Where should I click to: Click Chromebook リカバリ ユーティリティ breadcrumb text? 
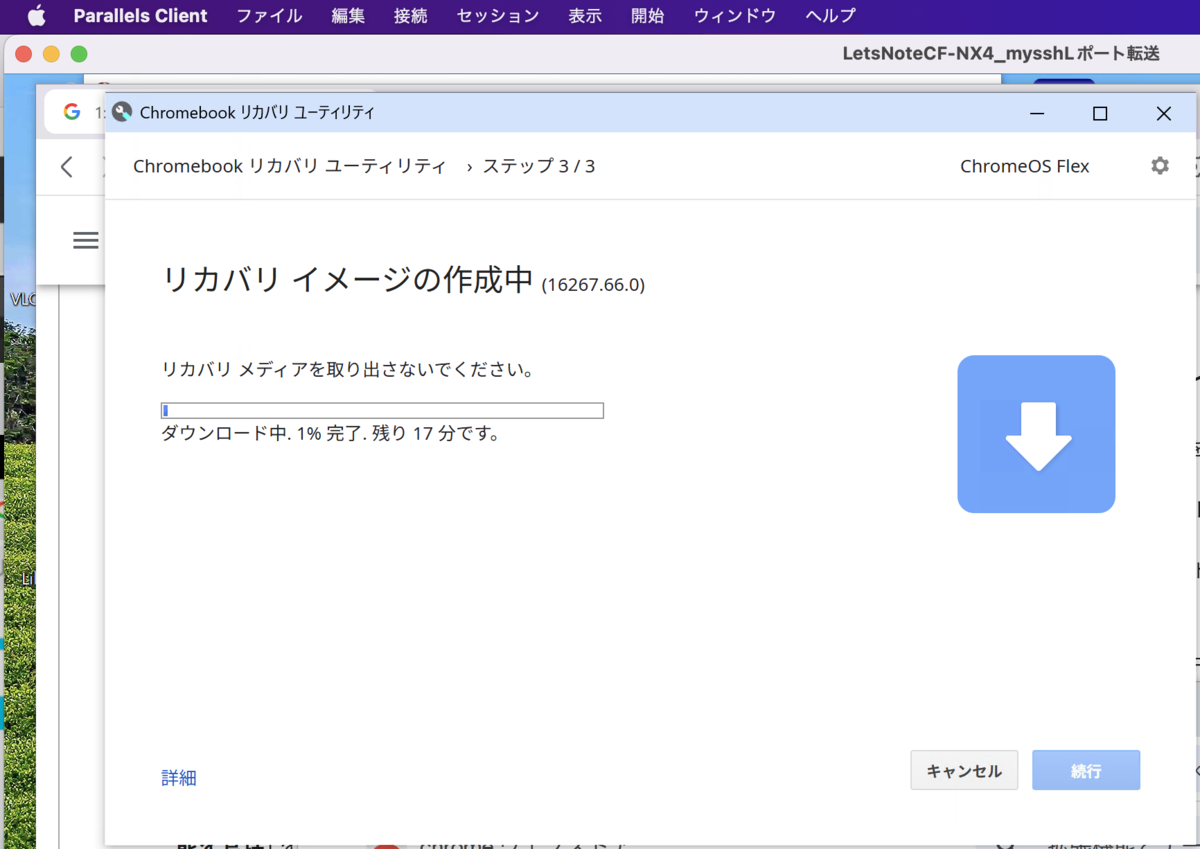click(290, 166)
